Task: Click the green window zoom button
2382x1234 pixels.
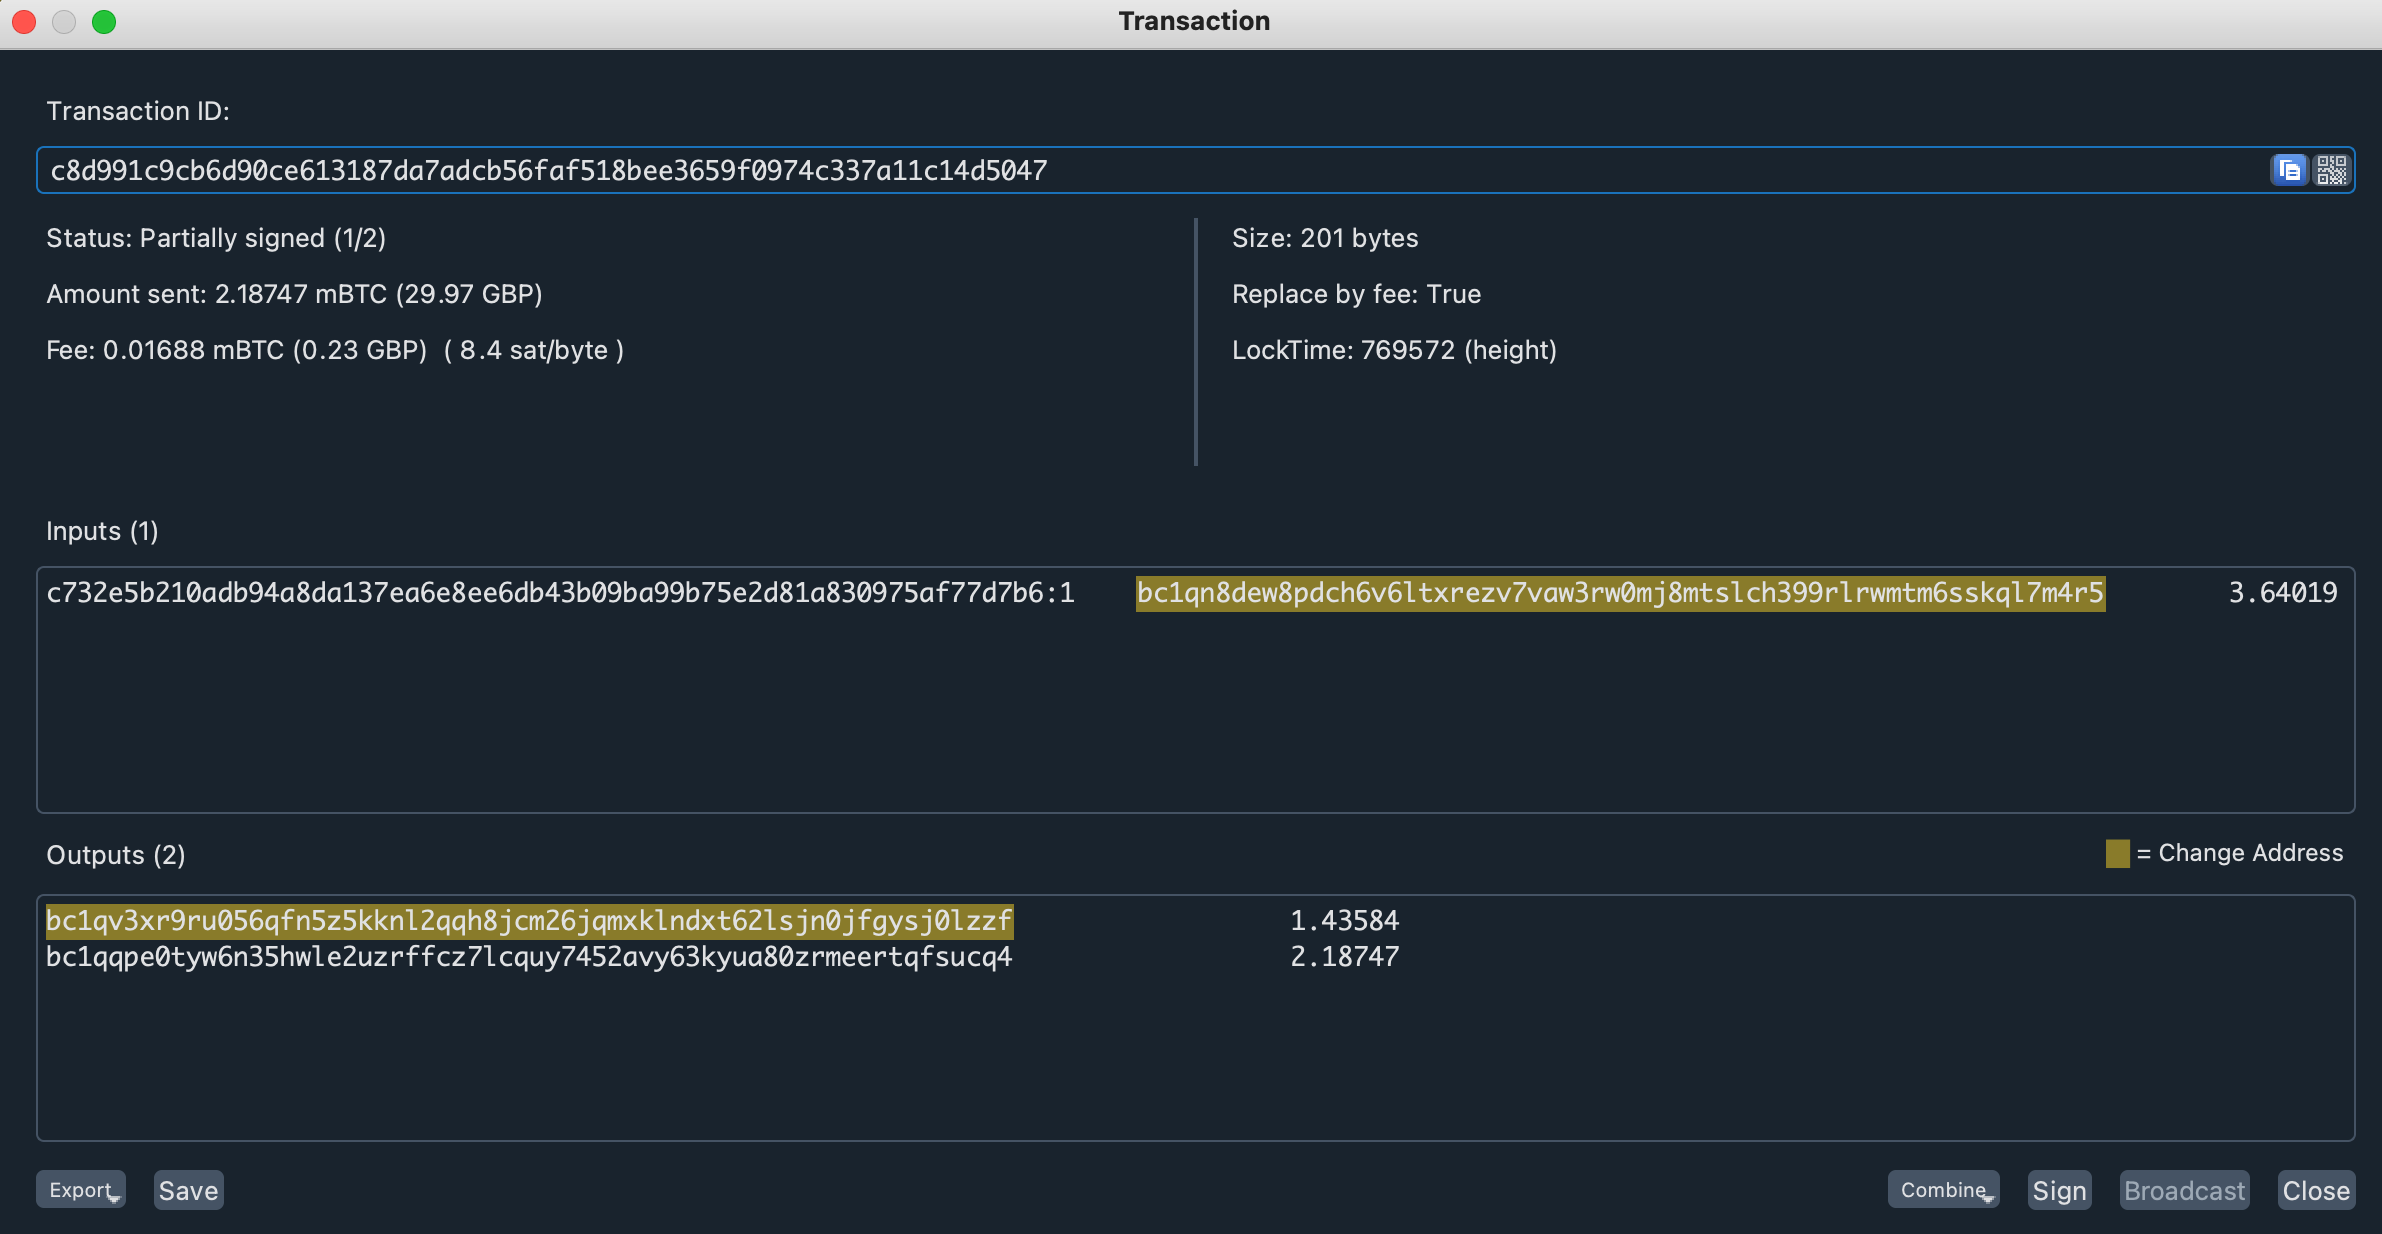Action: tap(104, 21)
